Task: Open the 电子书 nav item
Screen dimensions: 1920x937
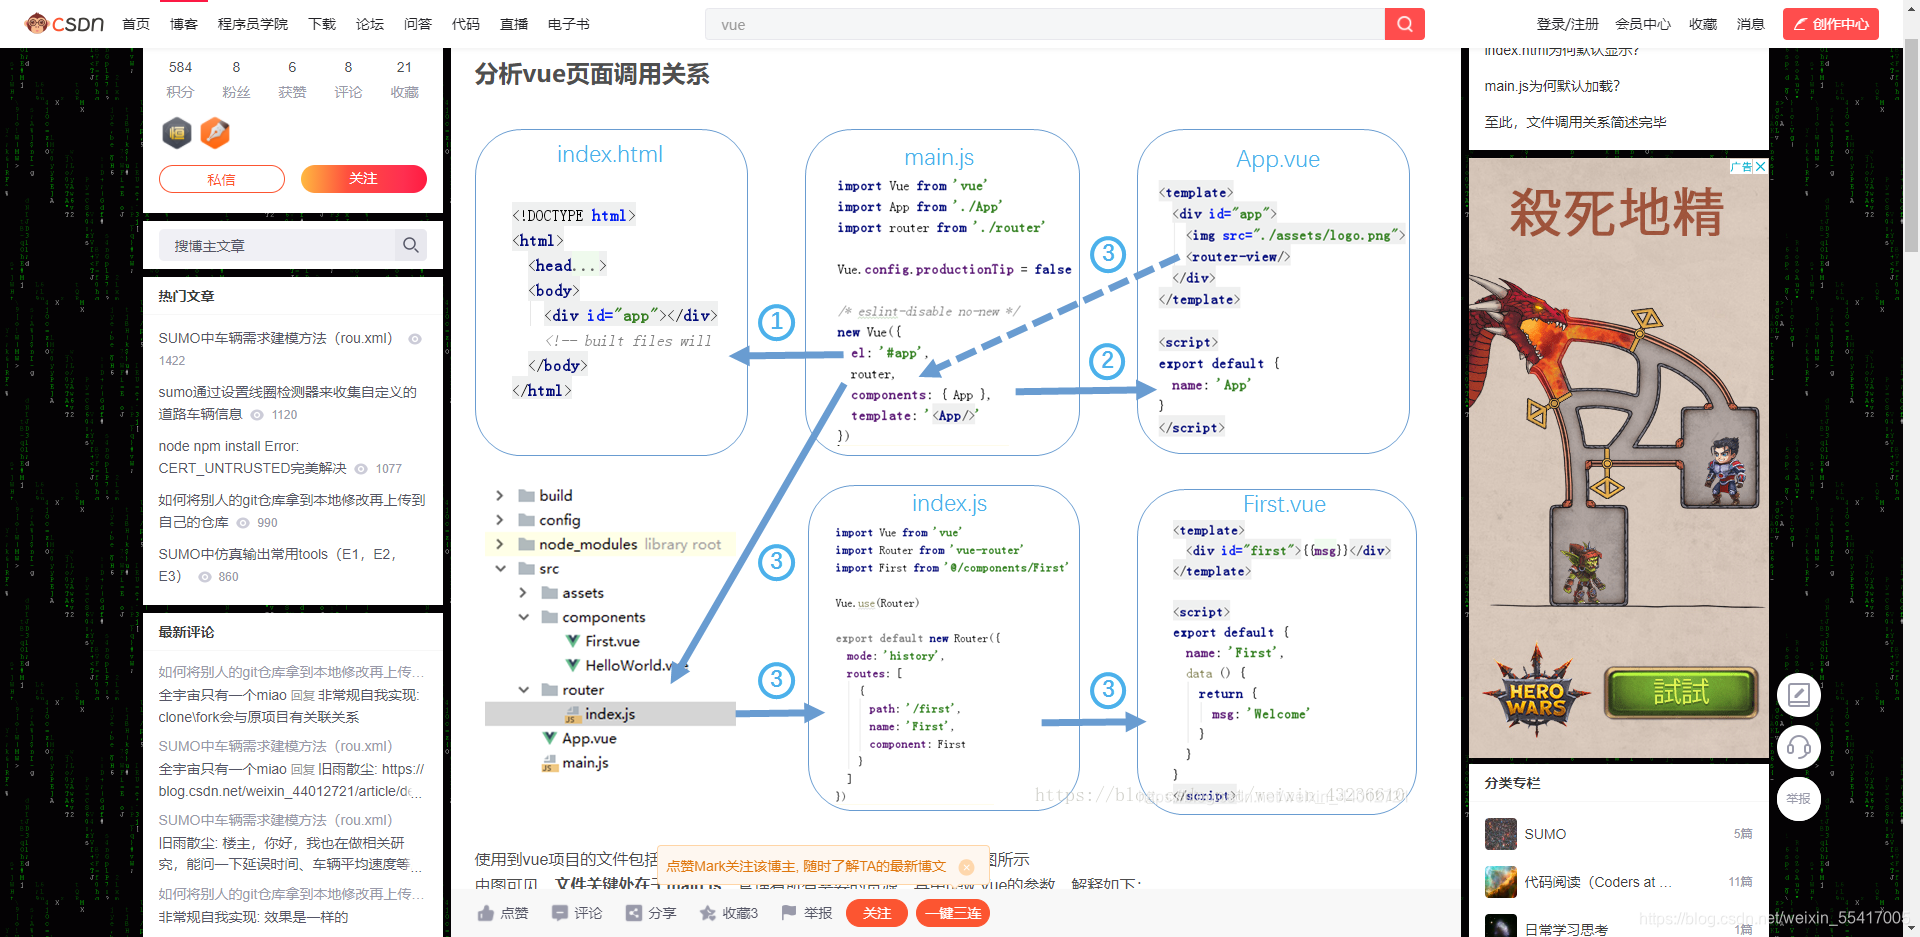Action: tap(569, 24)
